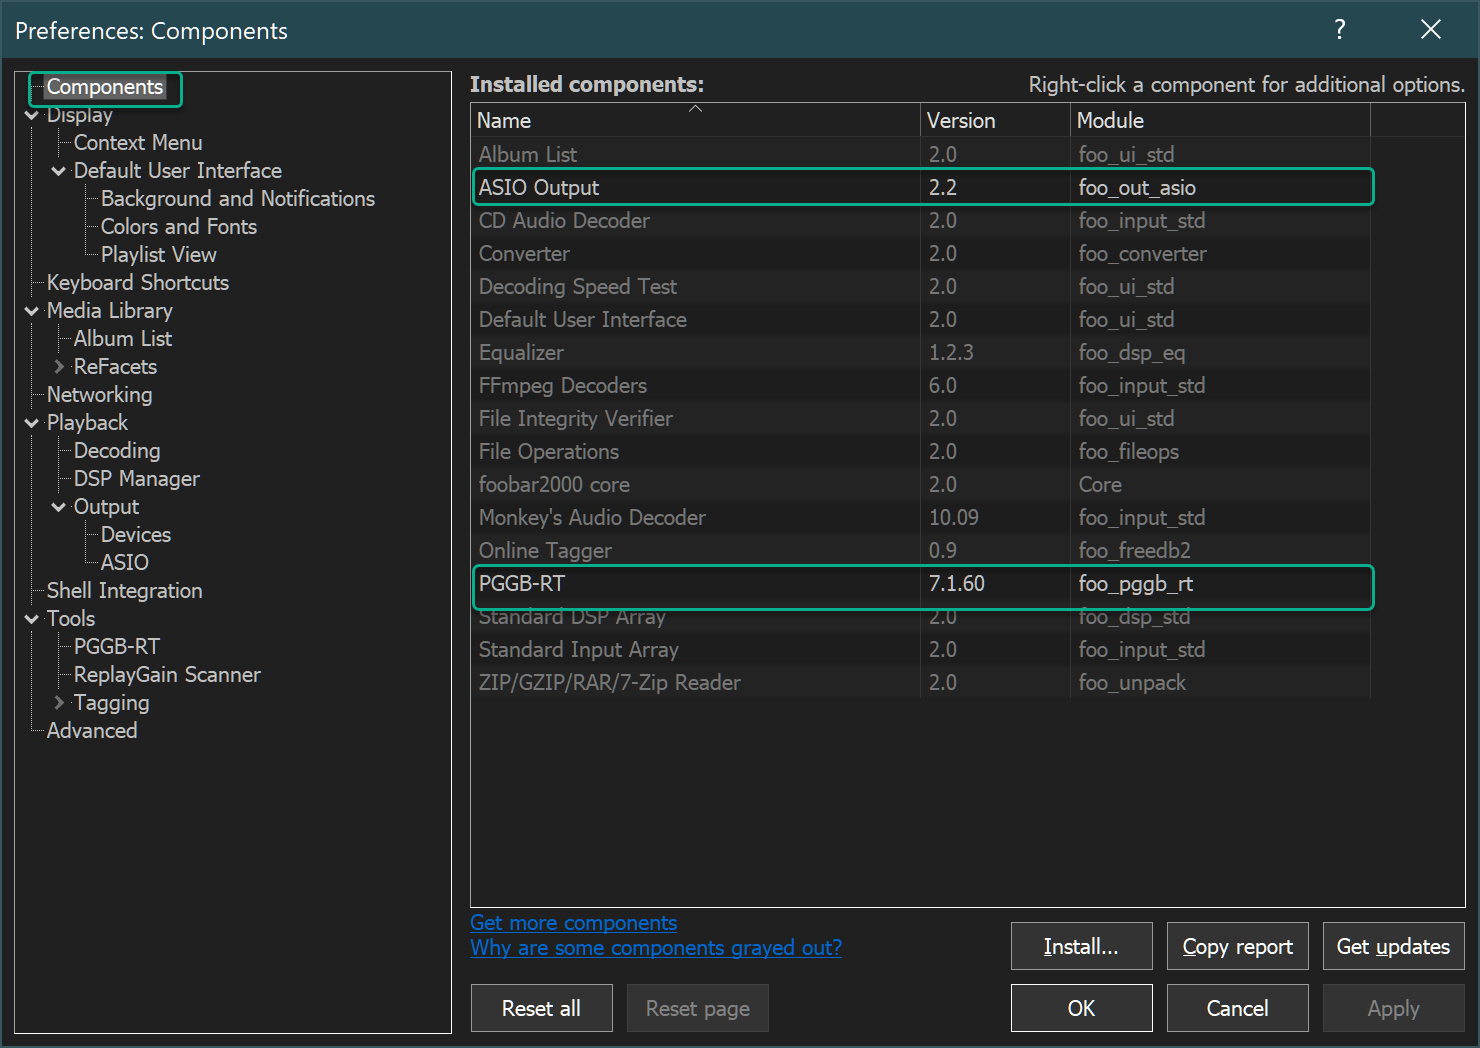The height and width of the screenshot is (1048, 1480).
Task: Select Equalizer component row
Action: tap(920, 353)
